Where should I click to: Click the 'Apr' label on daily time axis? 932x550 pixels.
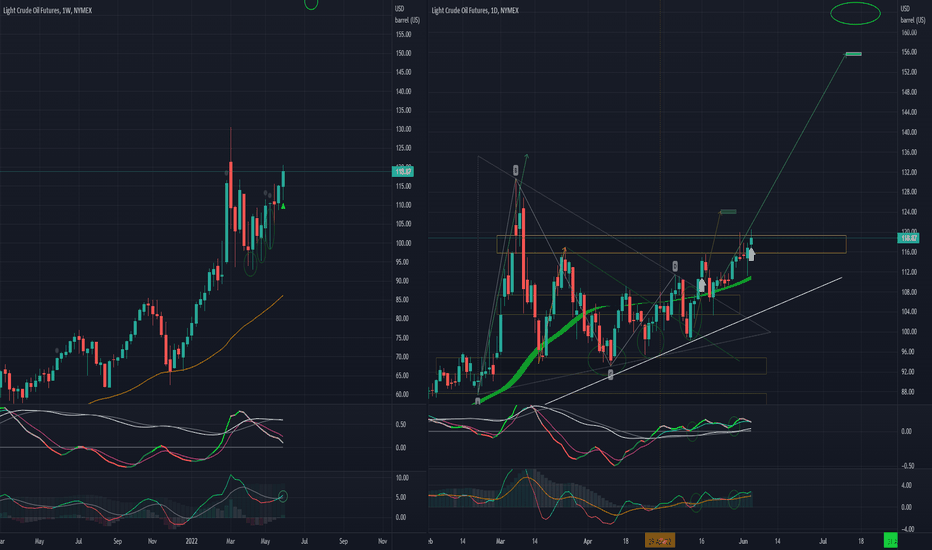(588, 541)
